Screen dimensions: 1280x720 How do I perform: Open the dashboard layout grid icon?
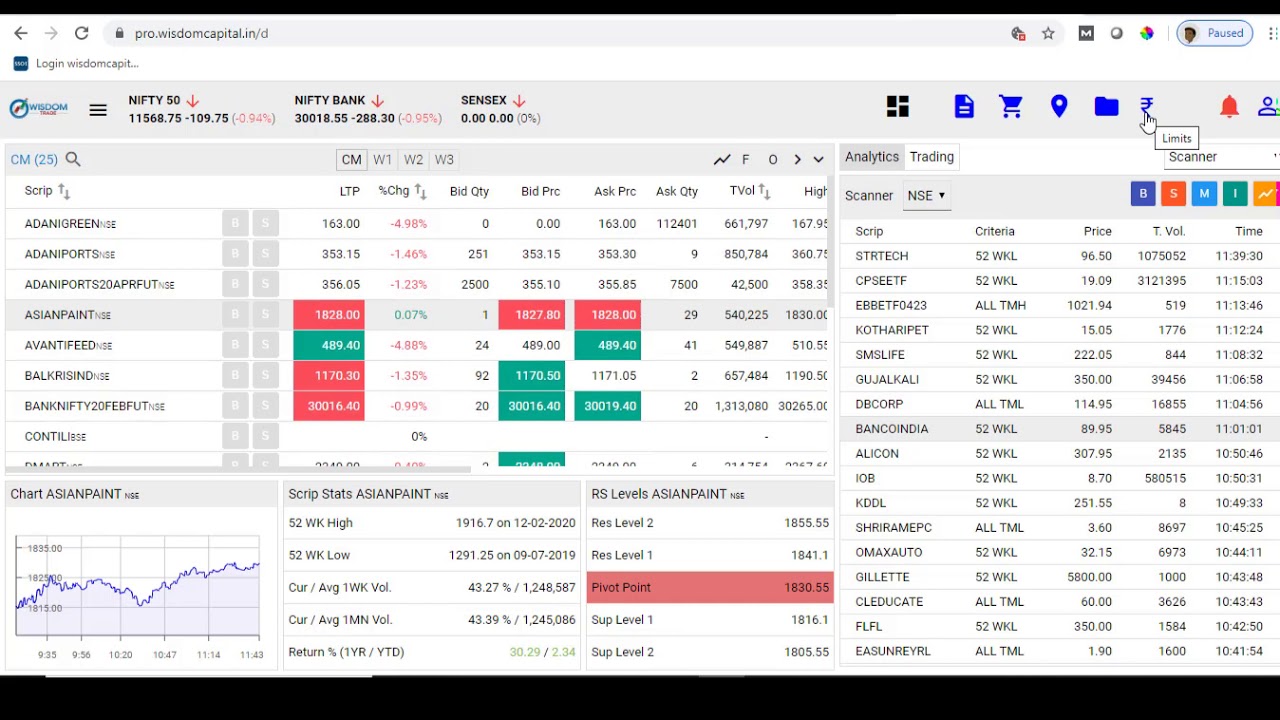[x=898, y=107]
